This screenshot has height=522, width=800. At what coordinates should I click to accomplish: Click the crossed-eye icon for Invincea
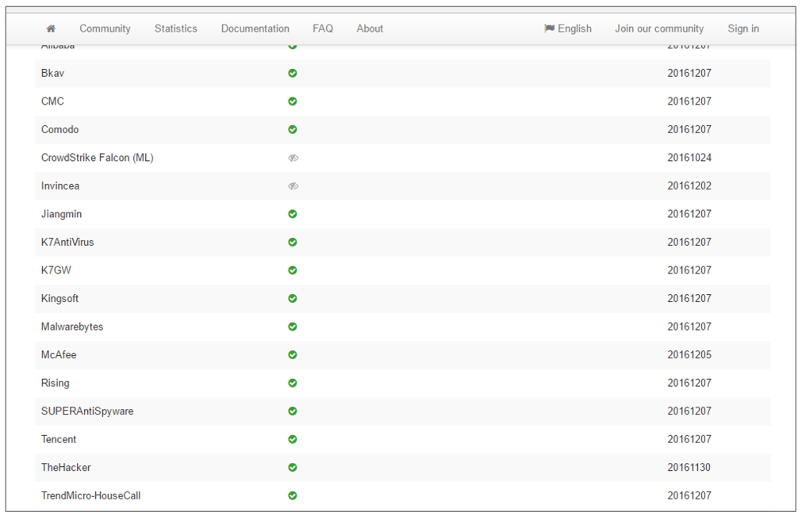(x=293, y=186)
